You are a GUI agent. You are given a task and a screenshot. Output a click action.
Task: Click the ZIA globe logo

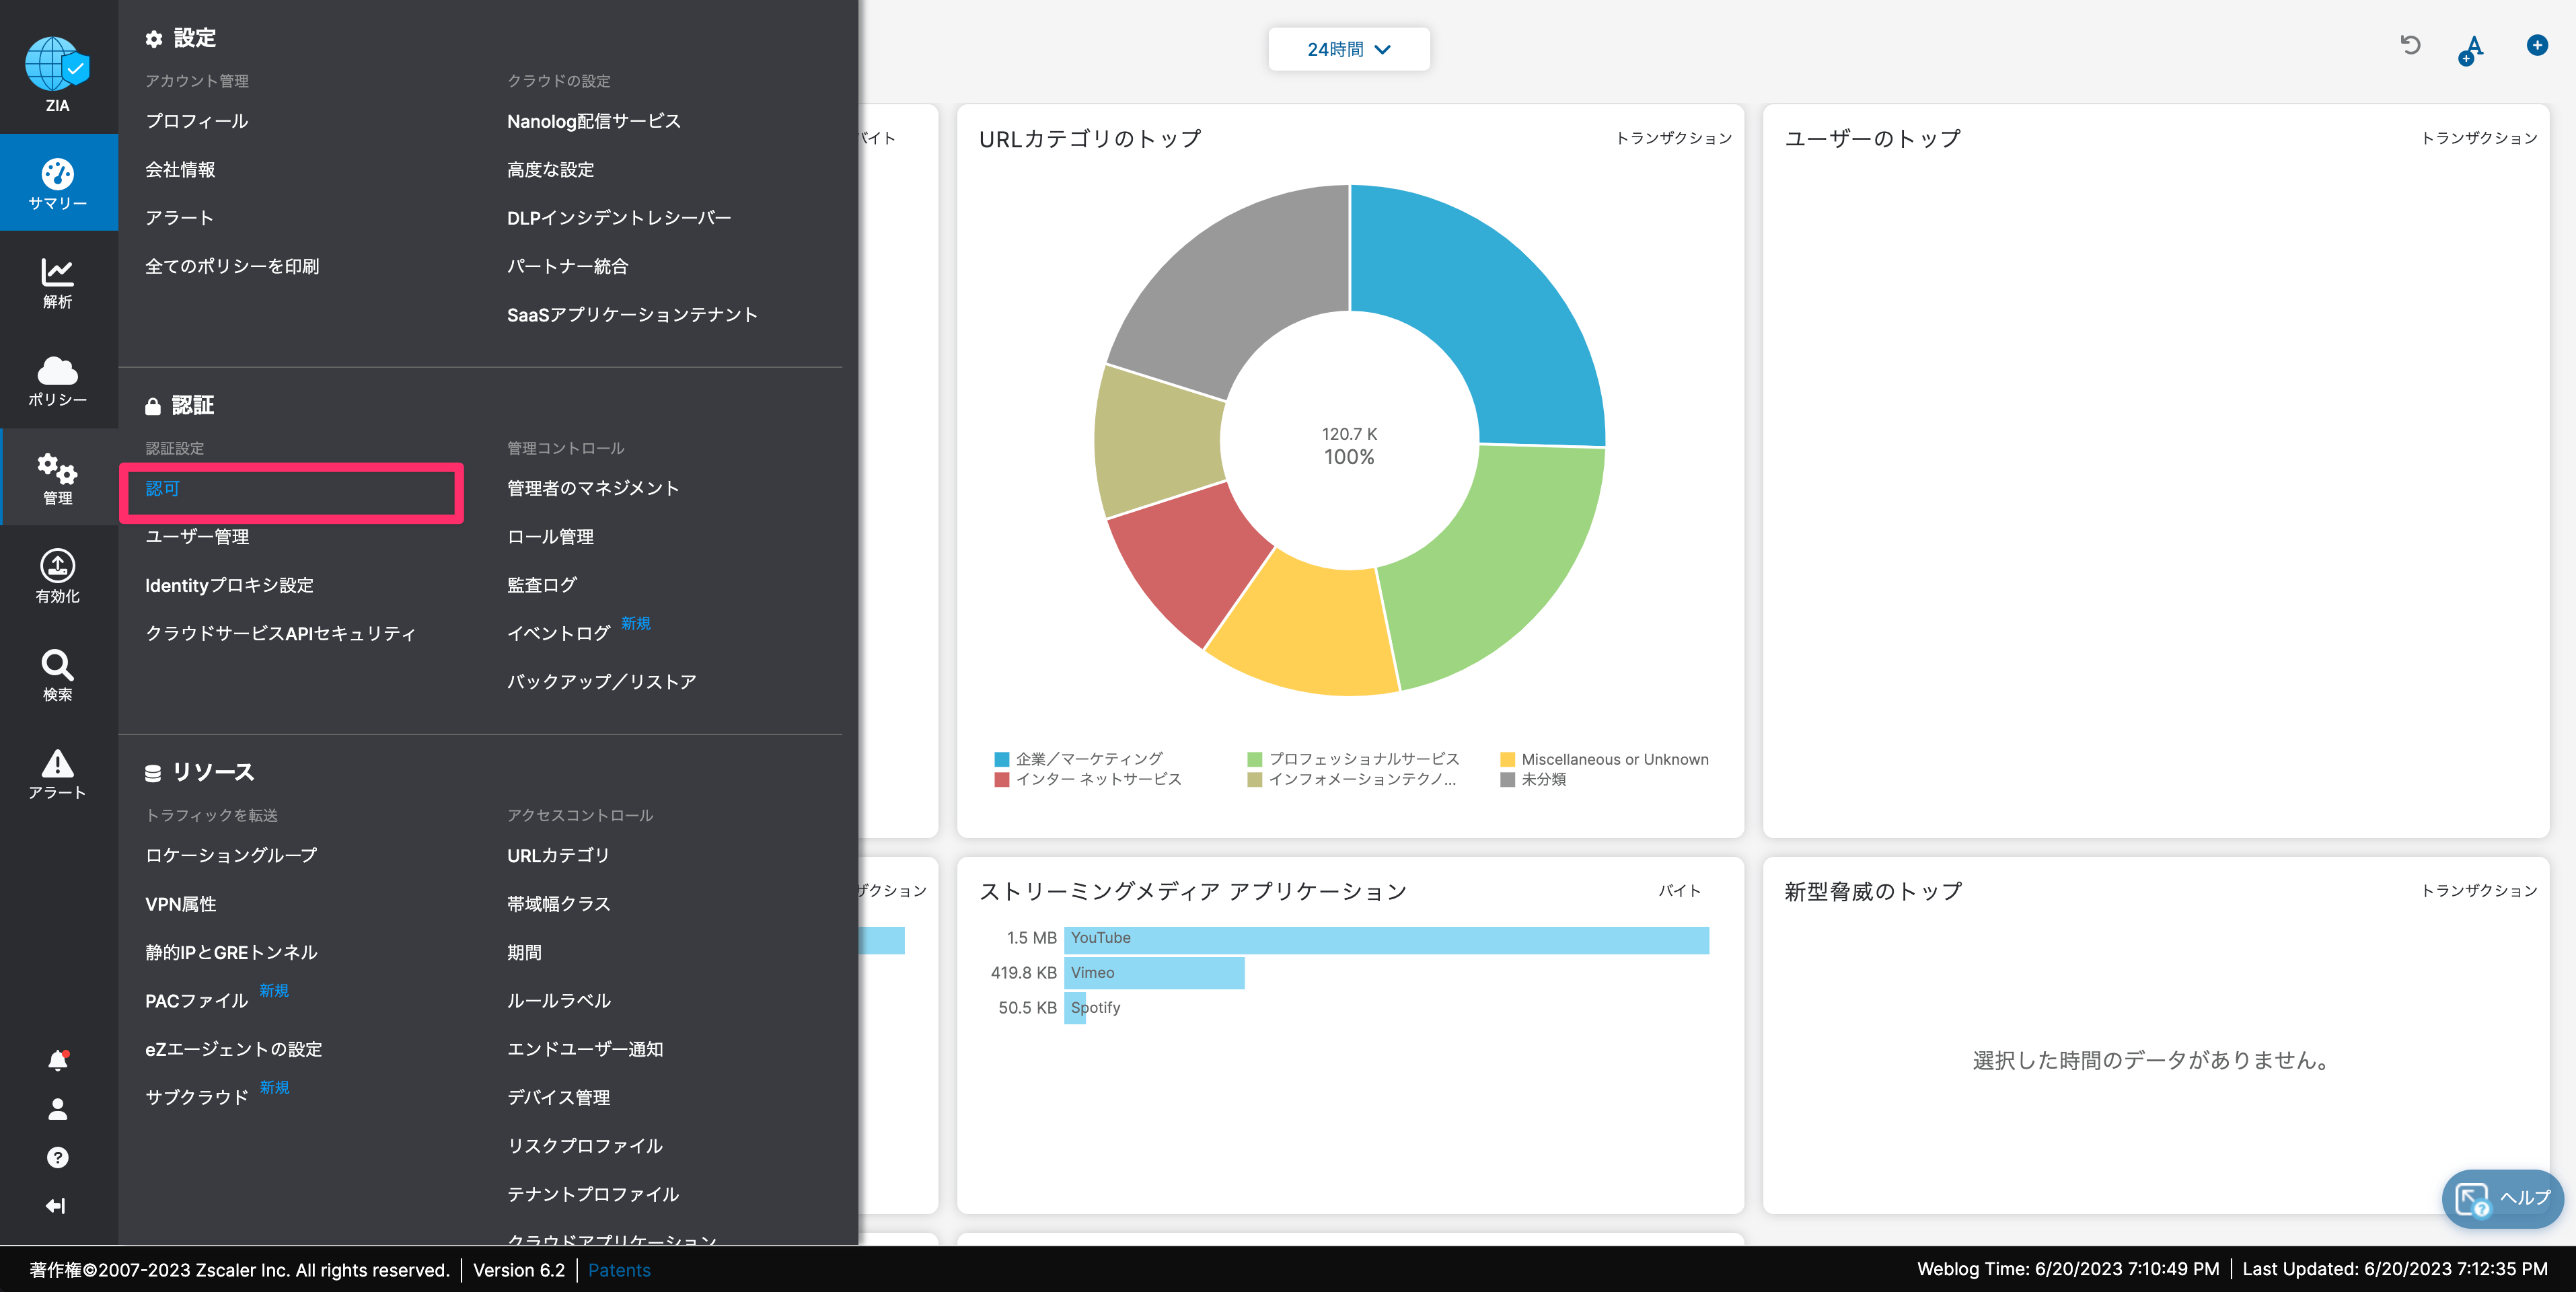pos(57,64)
